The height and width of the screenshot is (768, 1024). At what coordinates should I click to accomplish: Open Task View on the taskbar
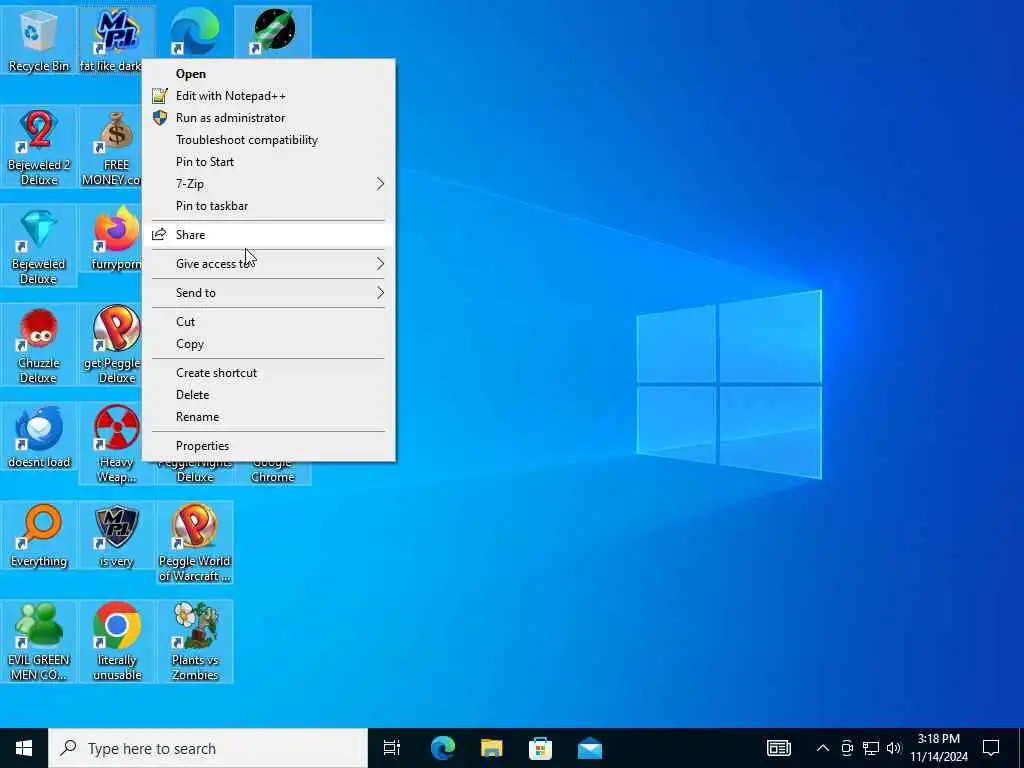(392, 748)
